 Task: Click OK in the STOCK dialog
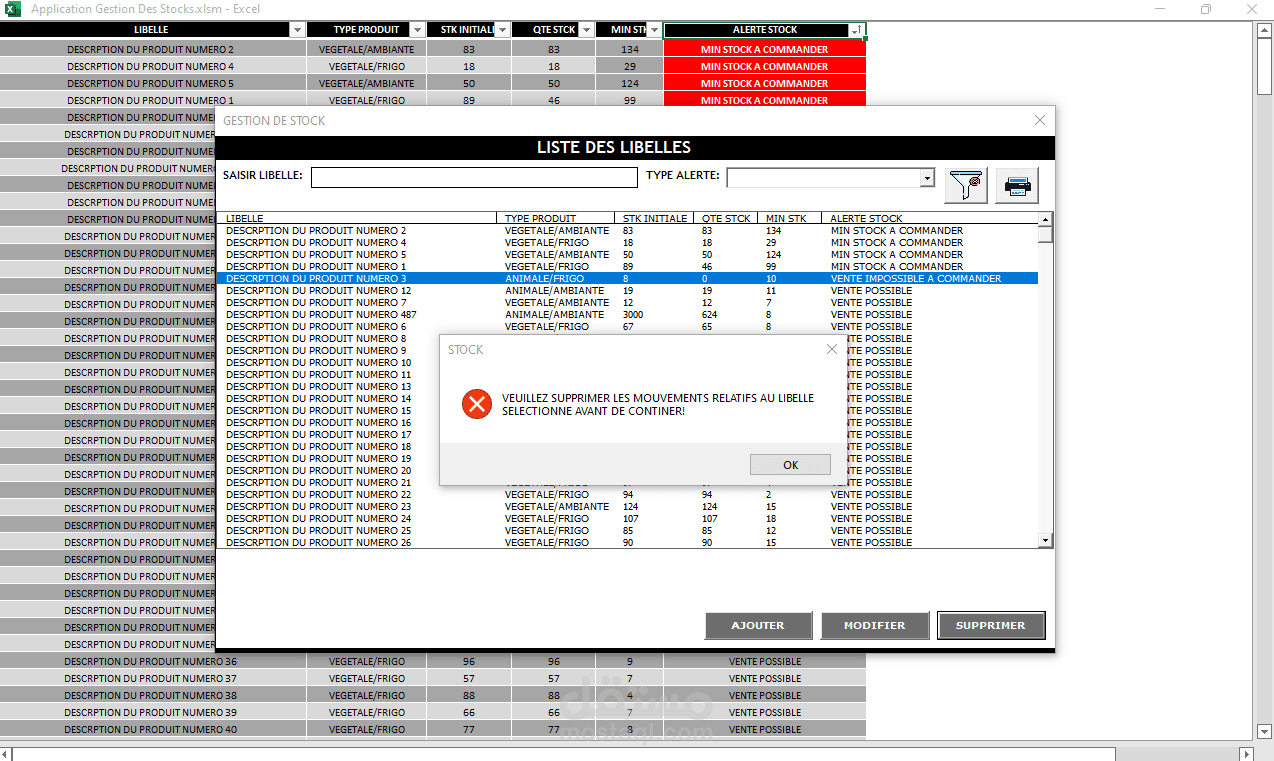[x=790, y=465]
